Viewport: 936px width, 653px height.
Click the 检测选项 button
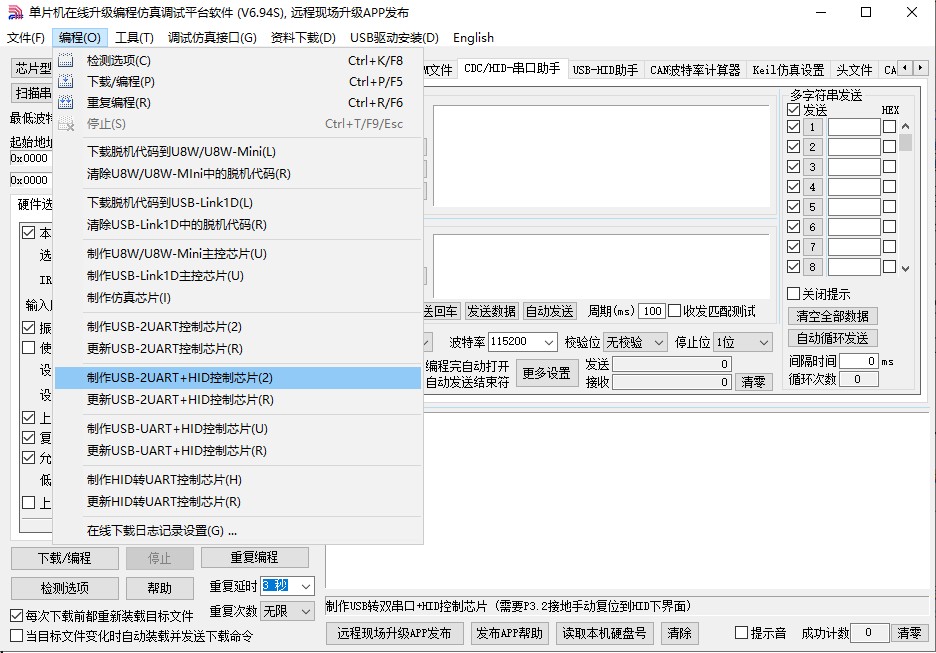[x=64, y=588]
